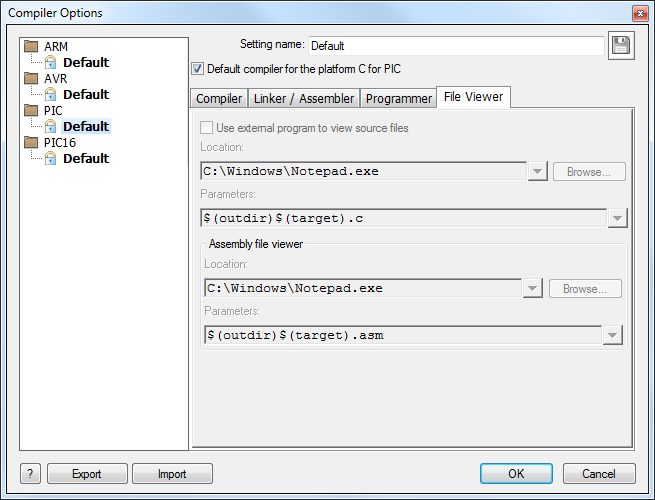The height and width of the screenshot is (500, 655).
Task: Click parameters field containing $(target).asm
Action: pyautogui.click(x=403, y=335)
